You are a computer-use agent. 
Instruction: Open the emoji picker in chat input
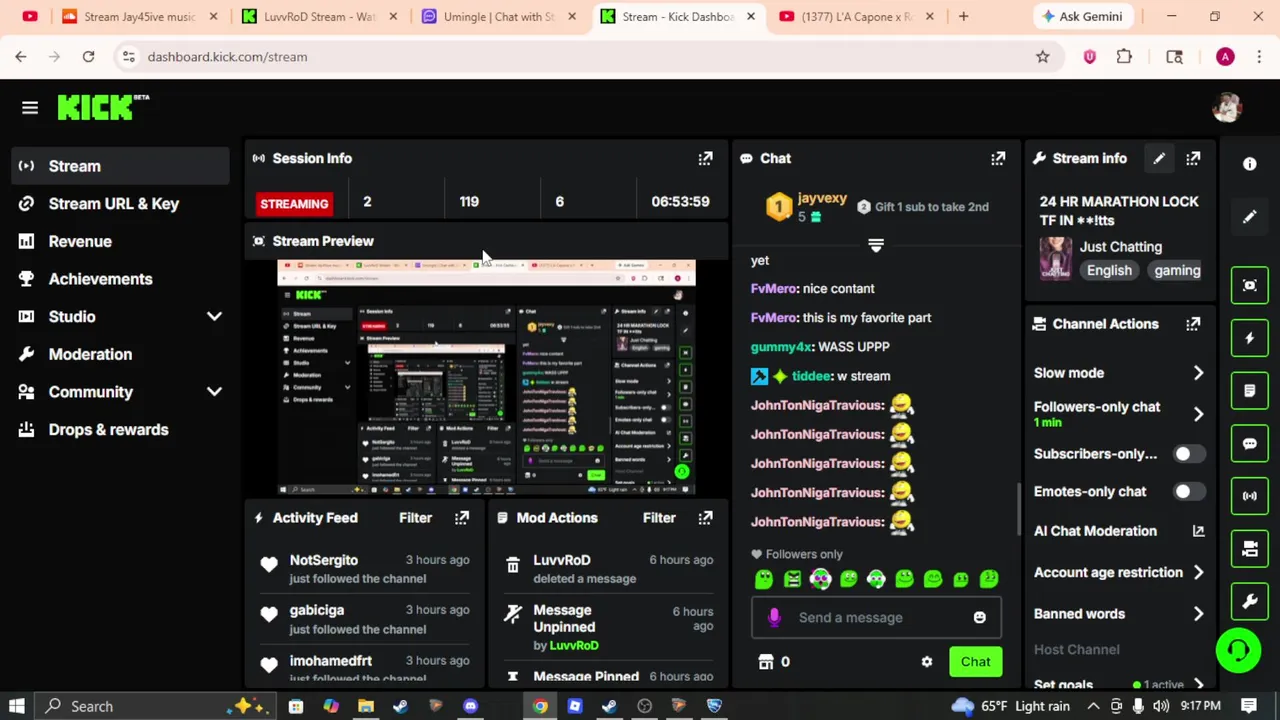[979, 618]
